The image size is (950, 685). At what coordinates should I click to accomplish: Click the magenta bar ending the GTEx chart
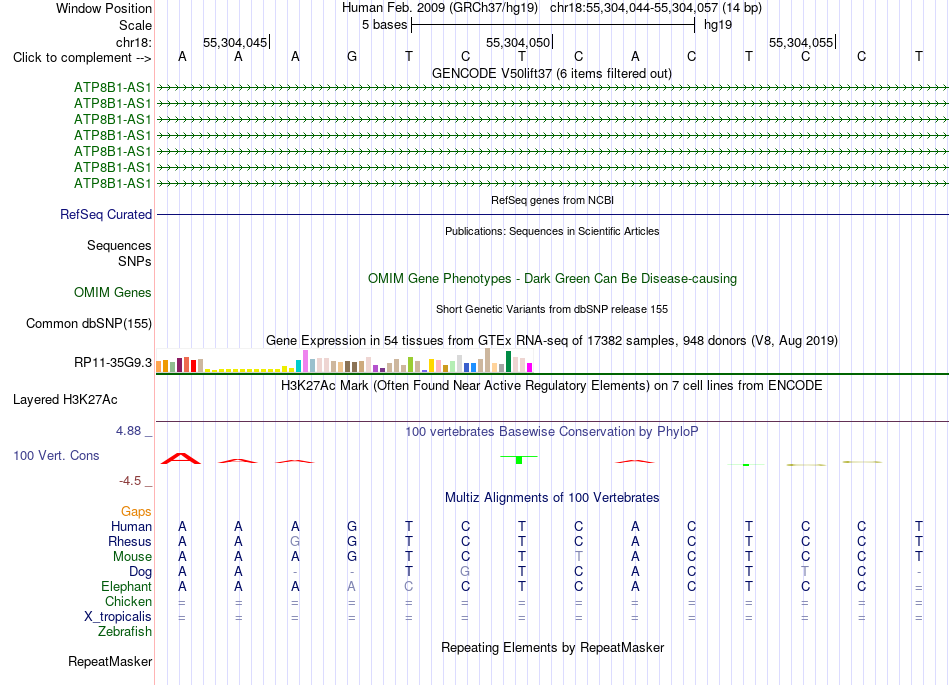pyautogui.click(x=530, y=367)
